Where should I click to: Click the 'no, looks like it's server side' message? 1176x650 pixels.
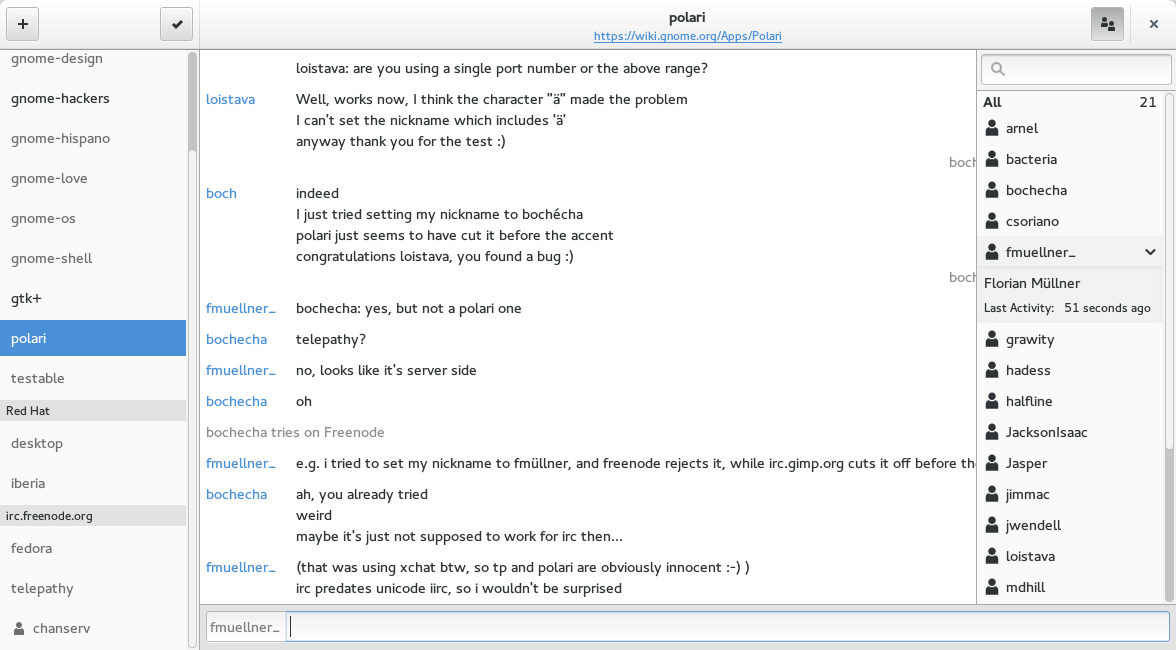(386, 370)
